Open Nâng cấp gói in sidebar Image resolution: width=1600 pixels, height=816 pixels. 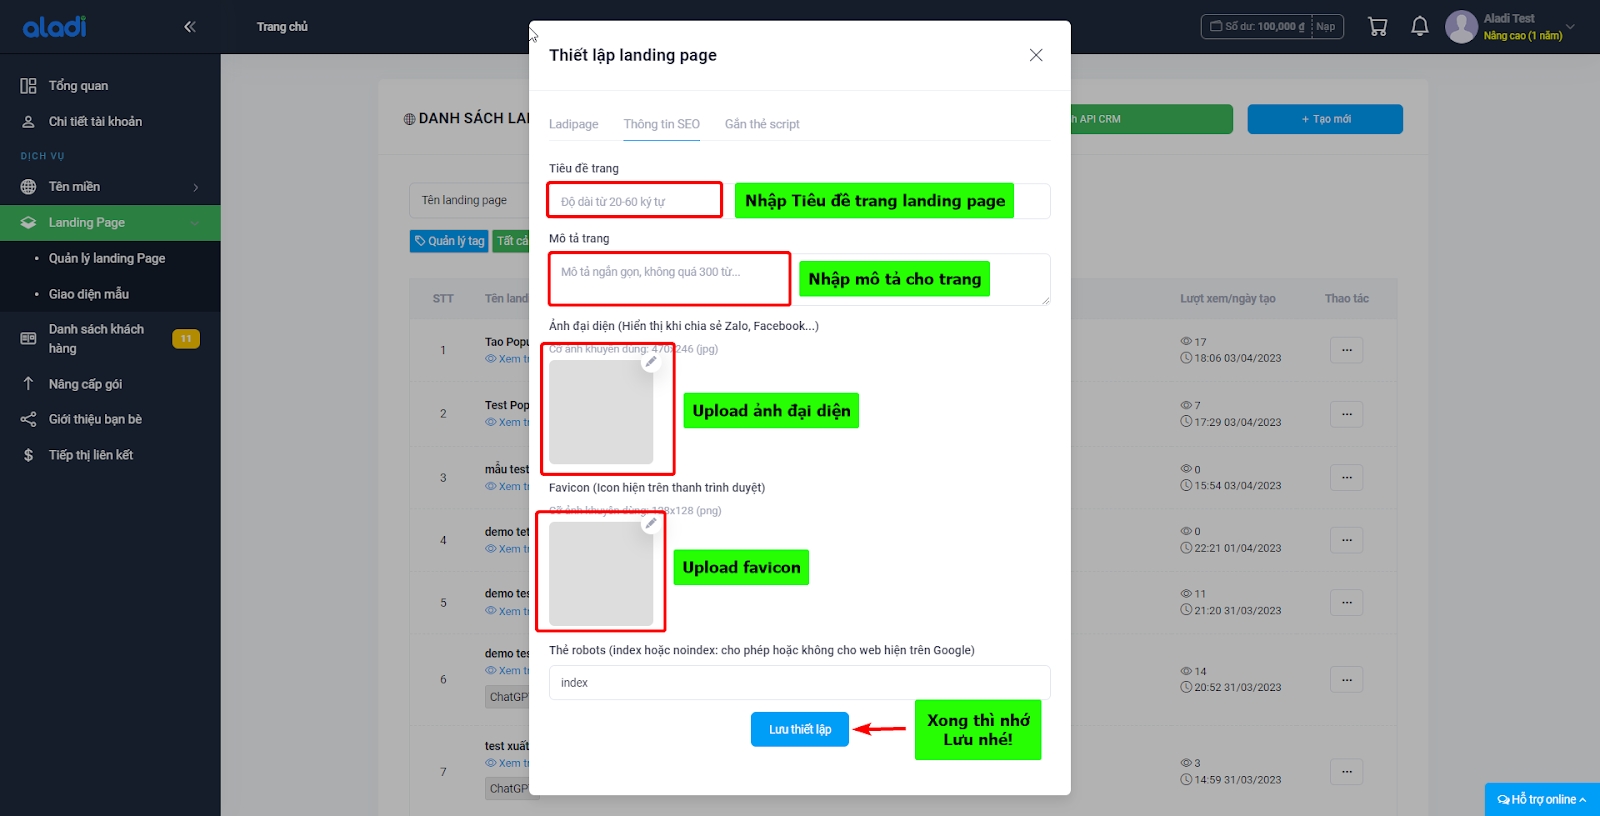[85, 384]
